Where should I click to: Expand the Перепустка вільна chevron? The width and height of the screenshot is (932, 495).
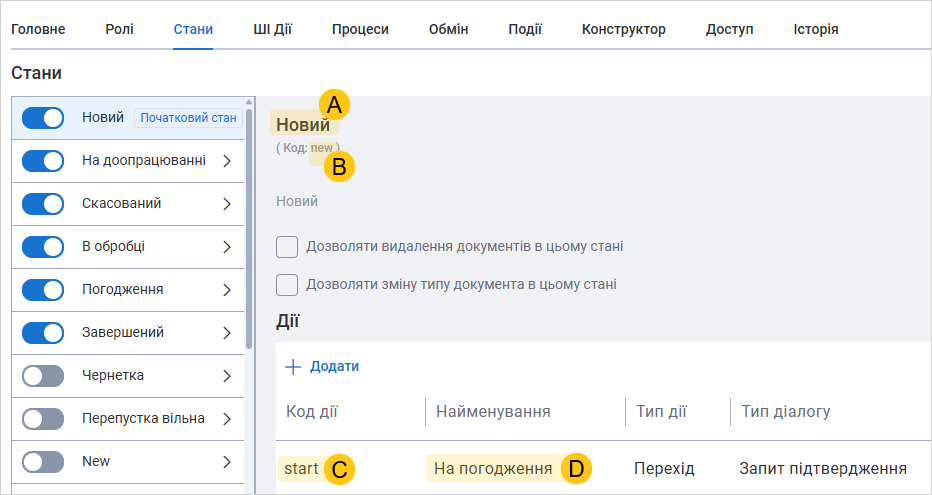pyautogui.click(x=226, y=419)
